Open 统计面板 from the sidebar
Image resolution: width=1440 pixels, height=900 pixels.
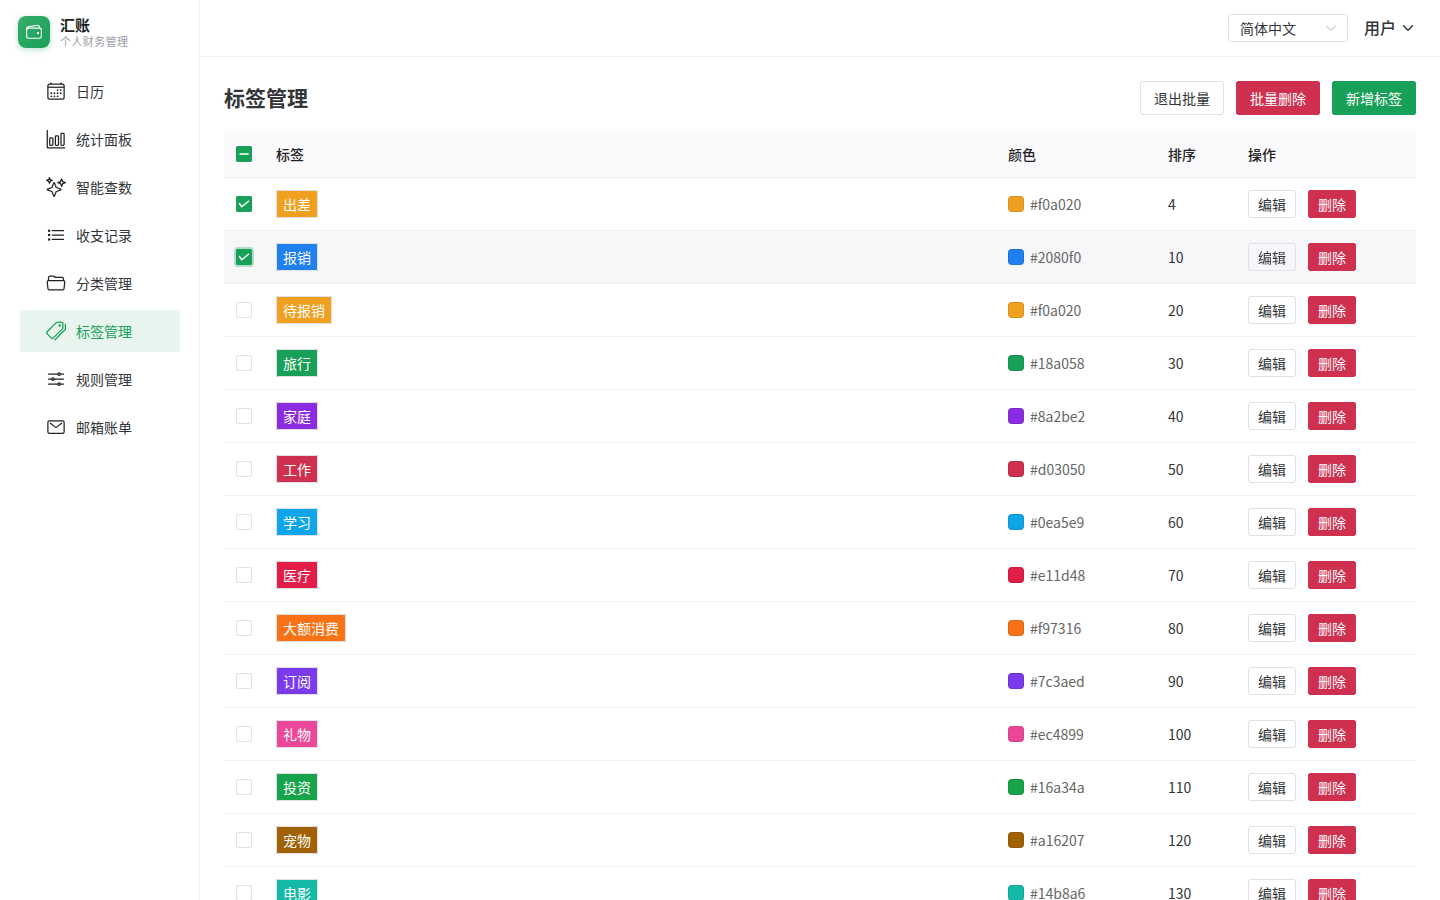tap(100, 140)
